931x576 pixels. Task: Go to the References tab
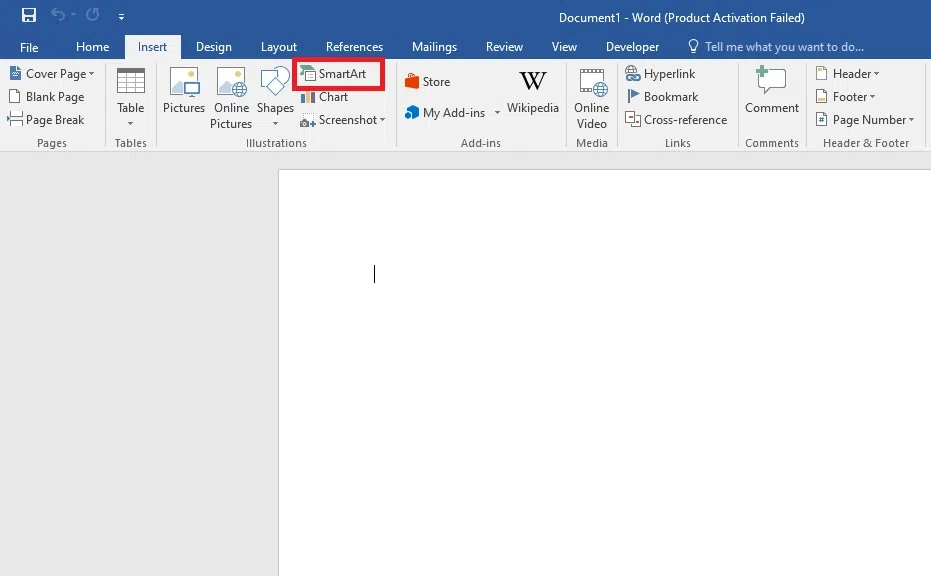[x=354, y=47]
